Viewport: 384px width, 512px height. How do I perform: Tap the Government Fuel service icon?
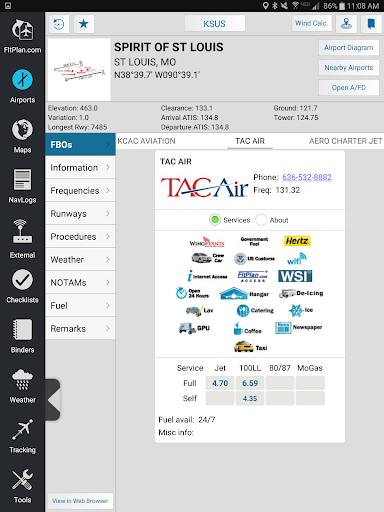tap(254, 241)
